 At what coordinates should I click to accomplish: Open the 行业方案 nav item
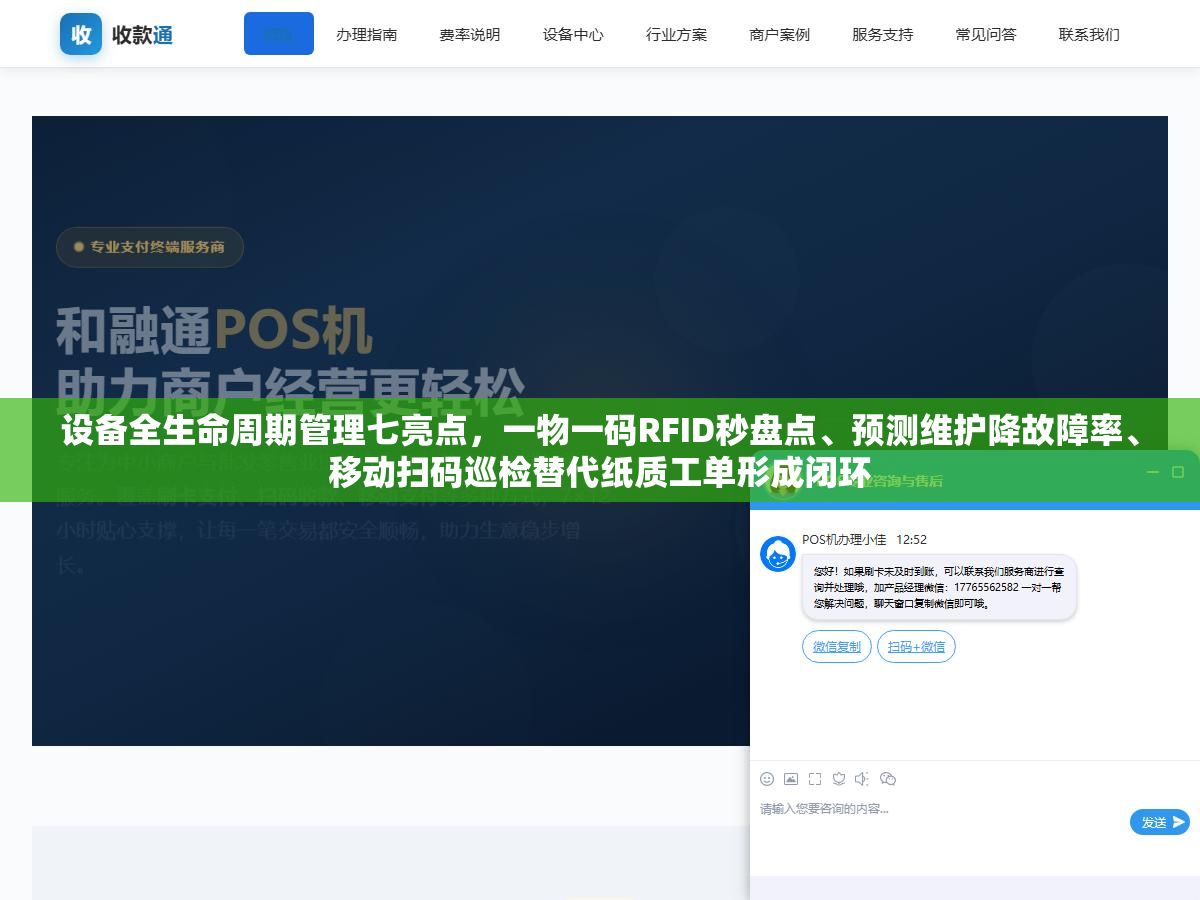pyautogui.click(x=676, y=34)
